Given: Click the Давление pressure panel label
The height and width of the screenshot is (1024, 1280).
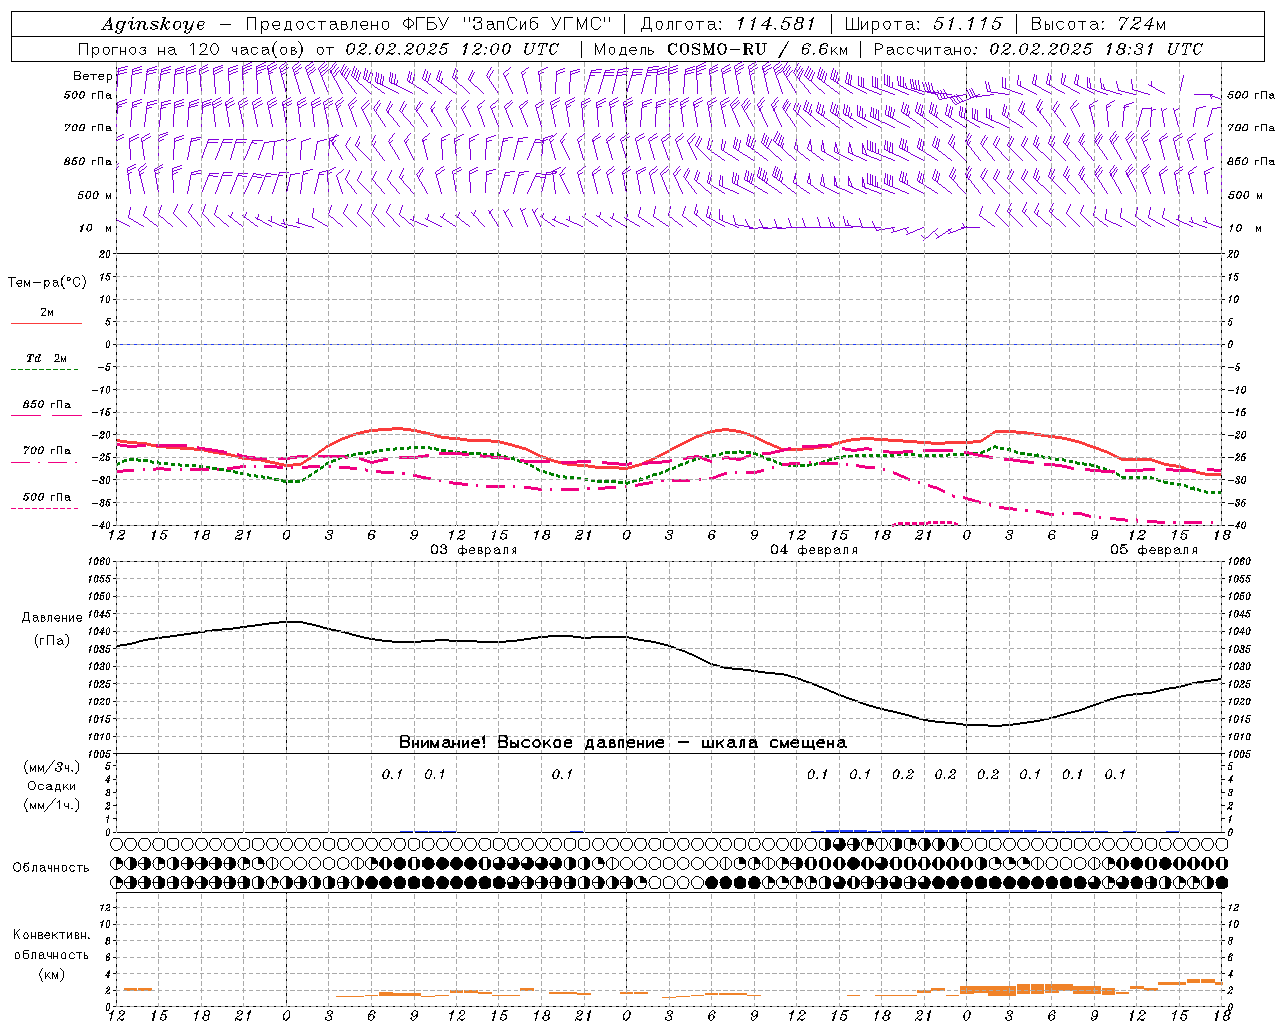Looking at the screenshot, I should pos(51,618).
